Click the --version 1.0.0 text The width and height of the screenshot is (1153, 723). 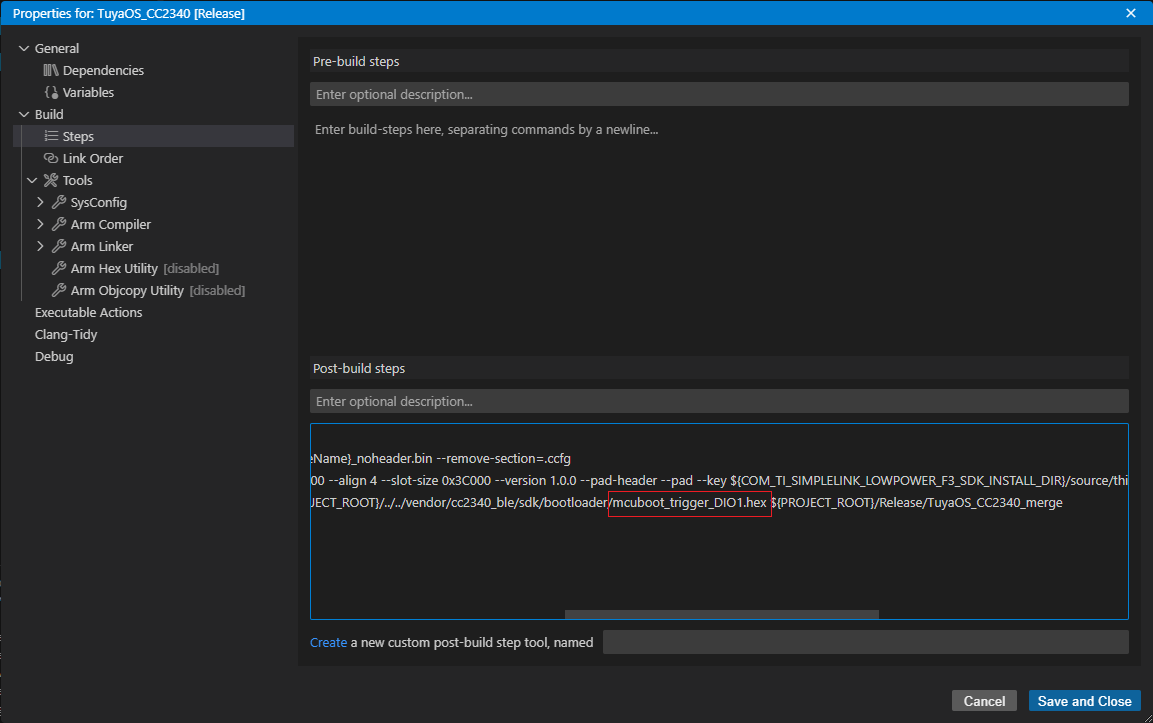536,481
